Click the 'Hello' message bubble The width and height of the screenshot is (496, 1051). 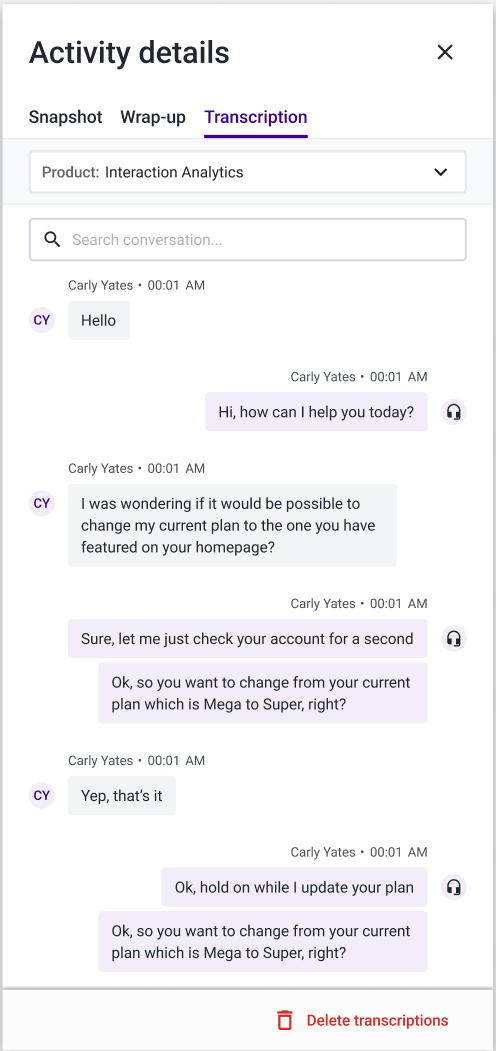99,320
